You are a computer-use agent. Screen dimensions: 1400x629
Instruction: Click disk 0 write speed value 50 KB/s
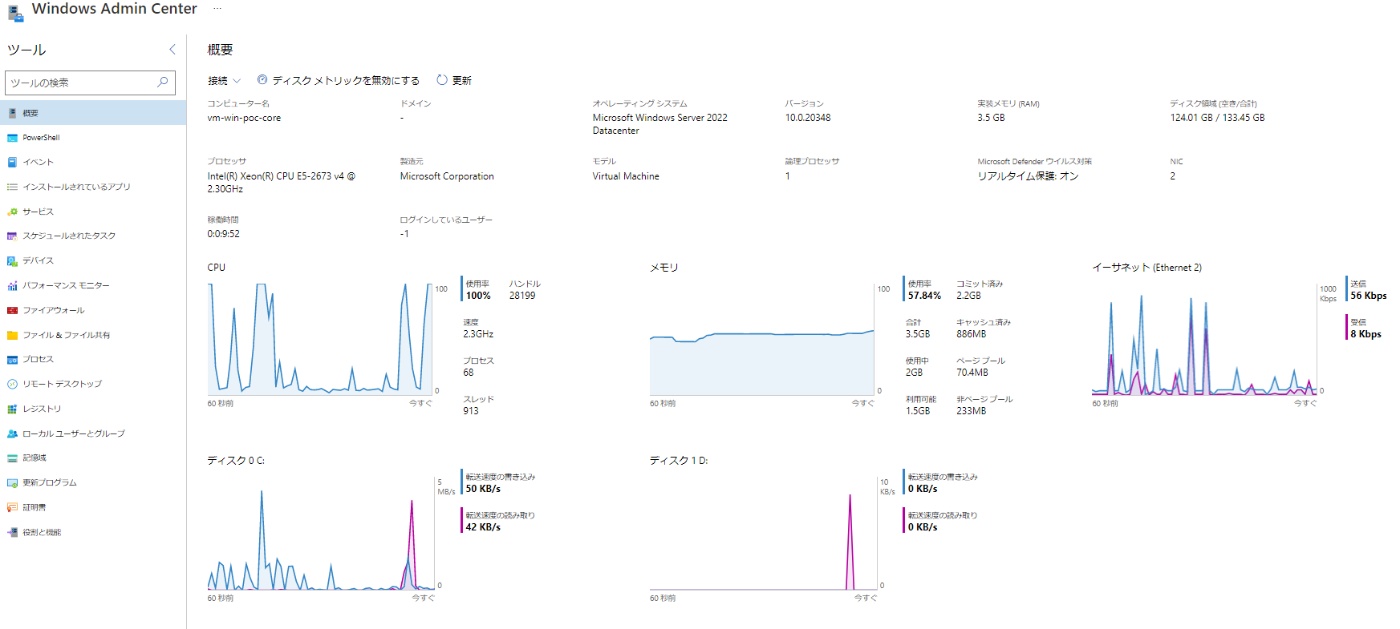[483, 489]
